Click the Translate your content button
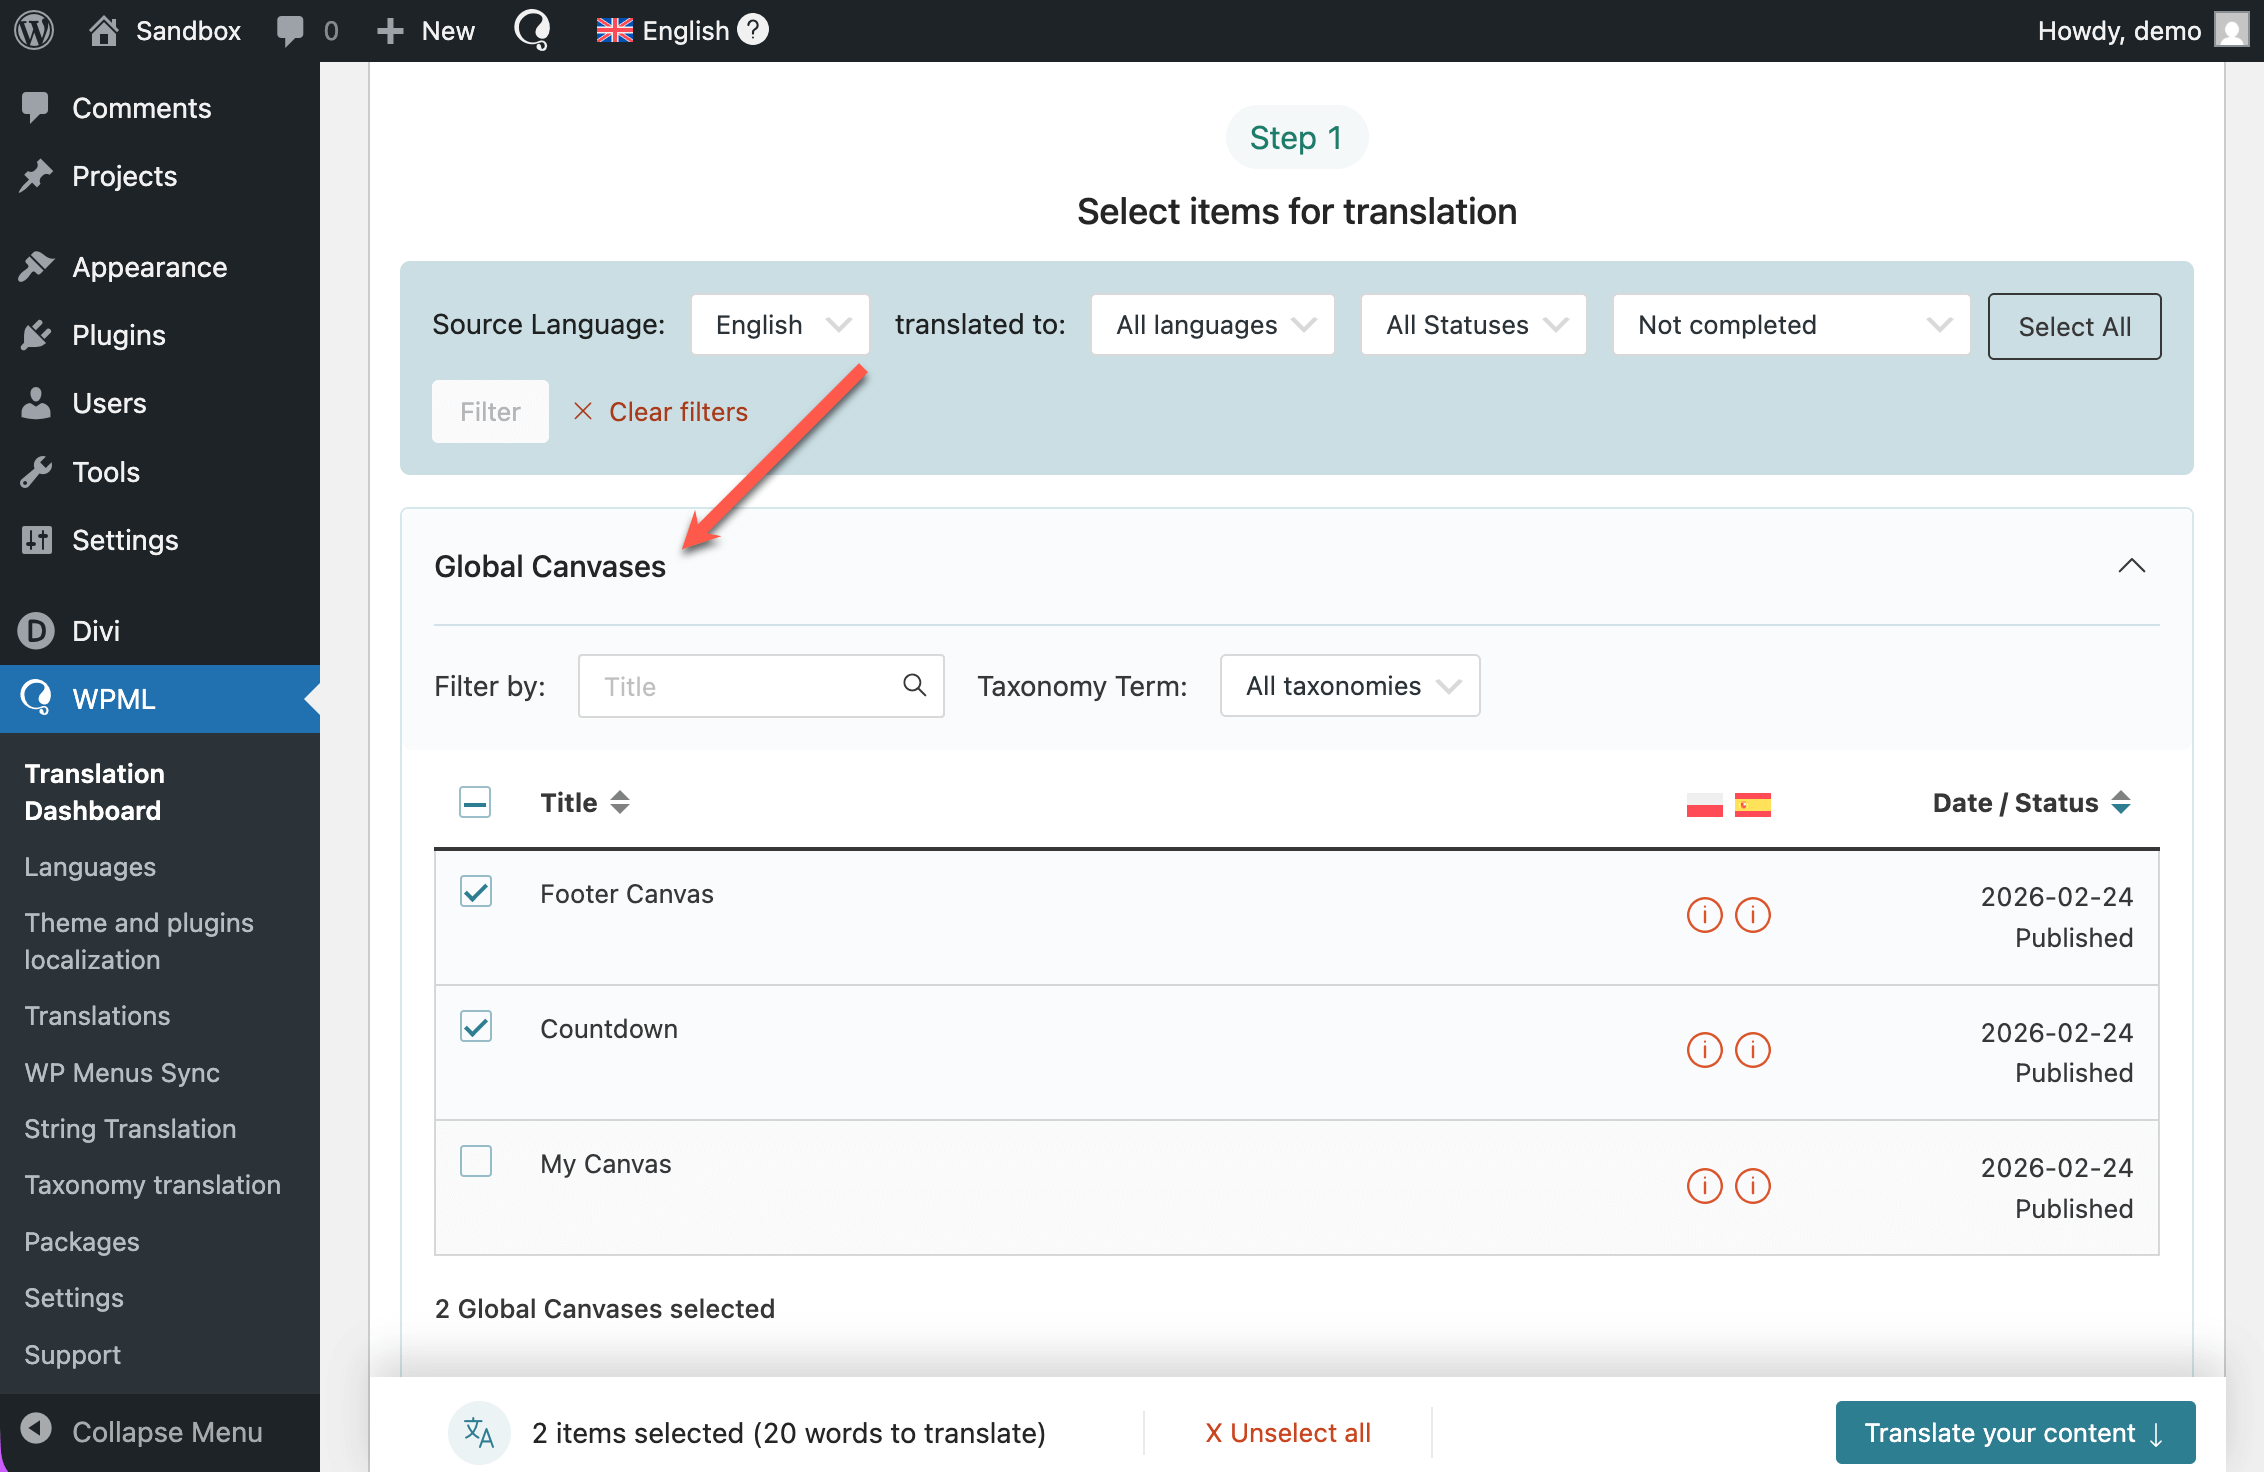 [2014, 1433]
